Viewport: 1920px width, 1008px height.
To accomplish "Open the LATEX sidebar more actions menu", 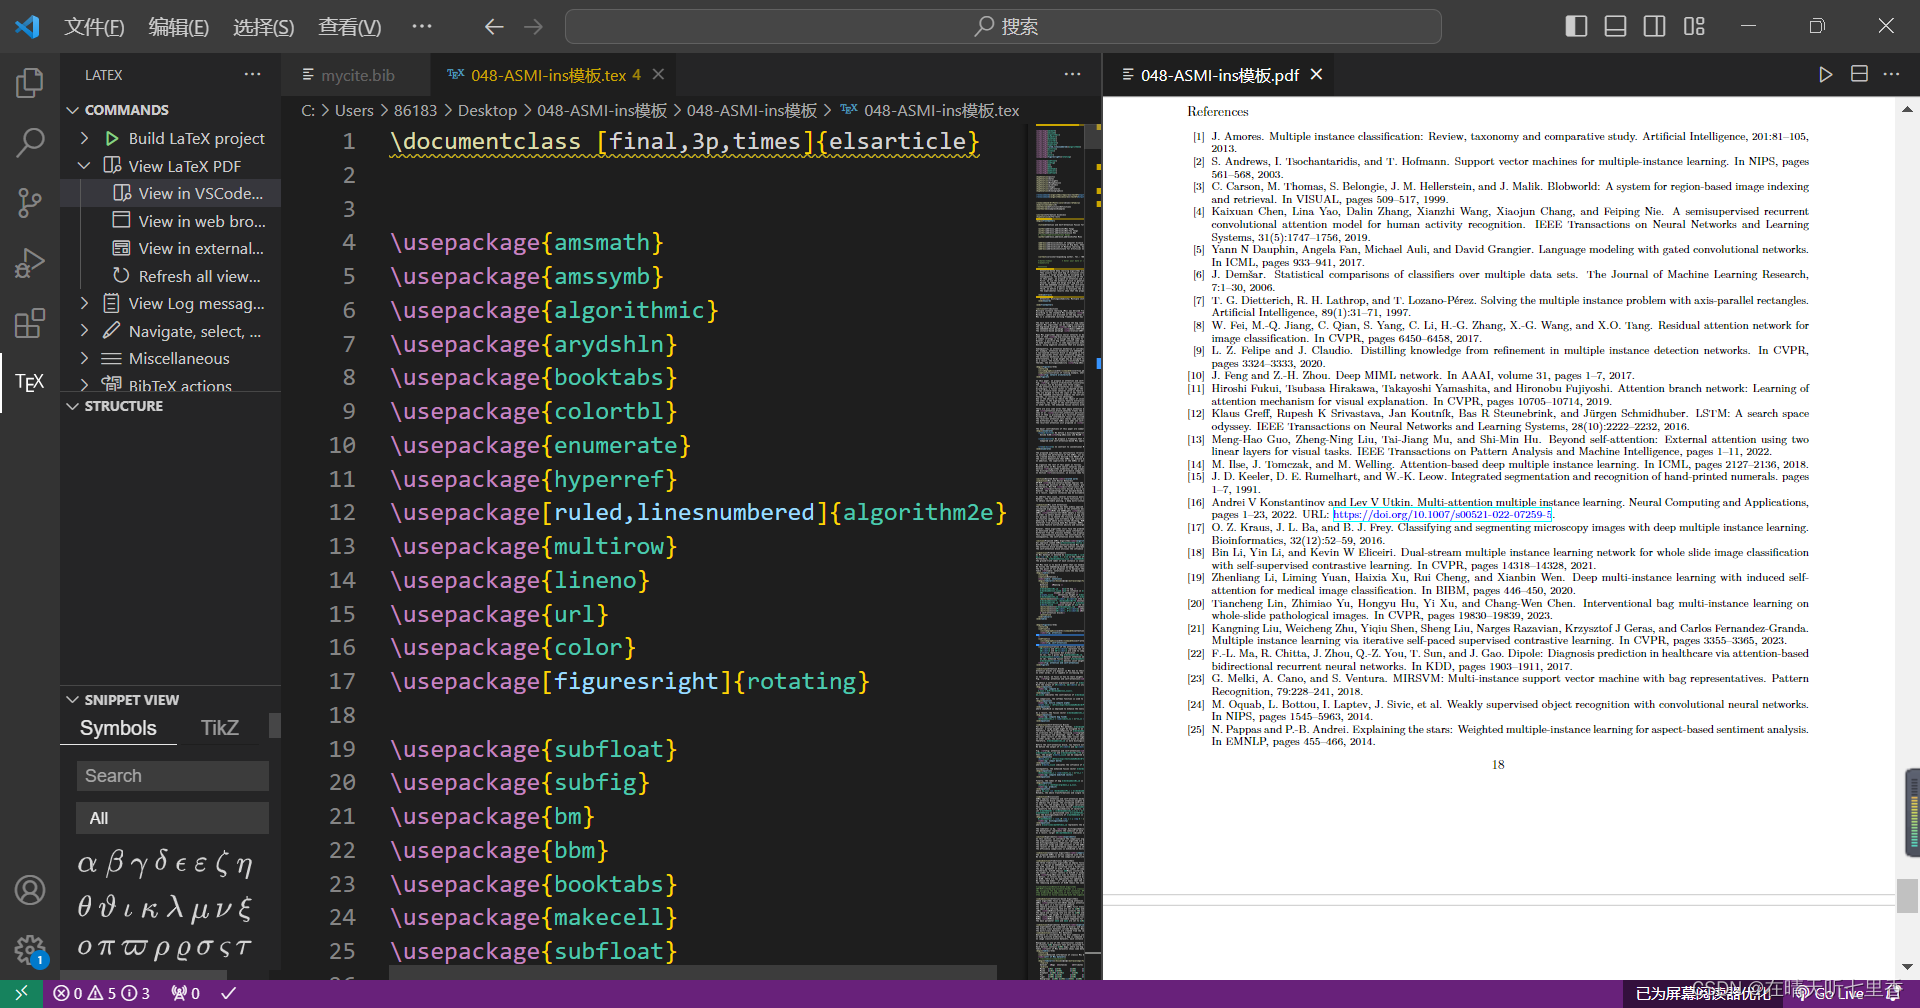I will point(252,74).
